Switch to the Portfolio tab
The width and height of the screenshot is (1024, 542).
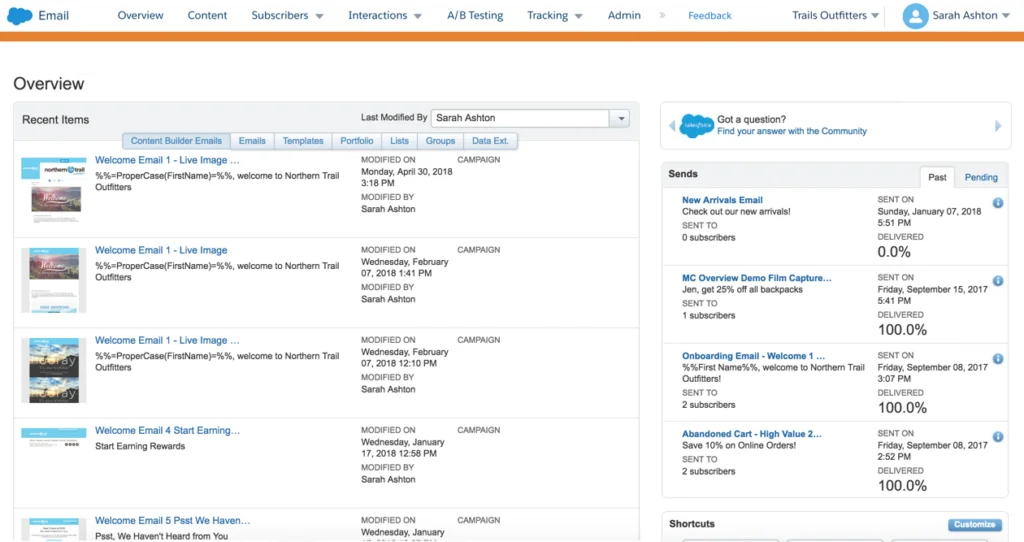[x=357, y=140]
